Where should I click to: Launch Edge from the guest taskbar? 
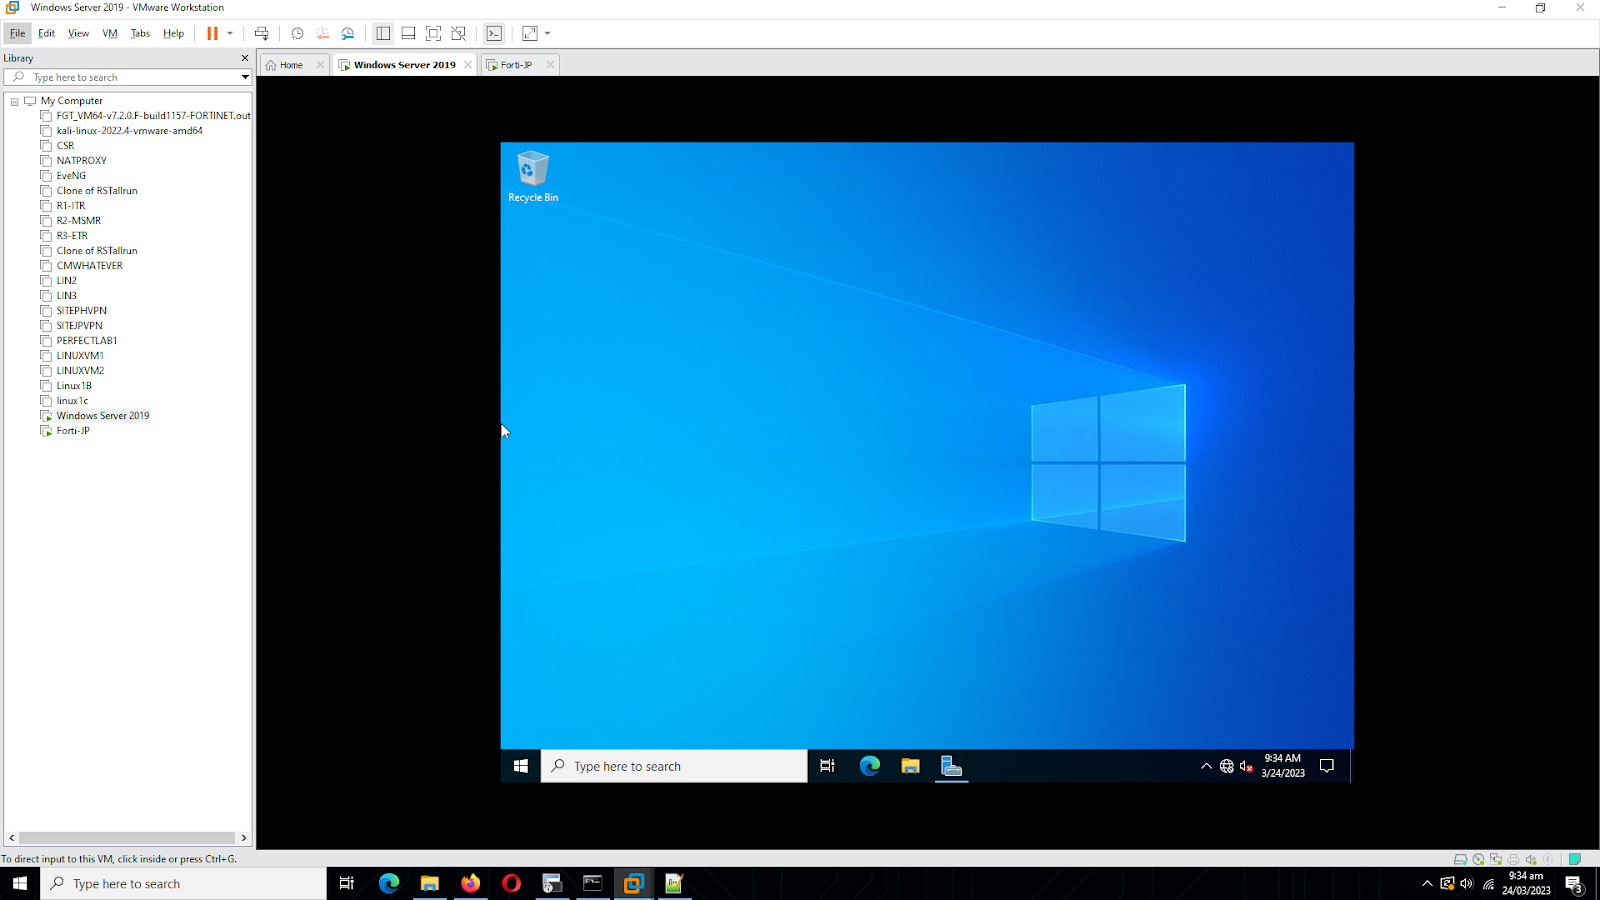click(x=869, y=766)
